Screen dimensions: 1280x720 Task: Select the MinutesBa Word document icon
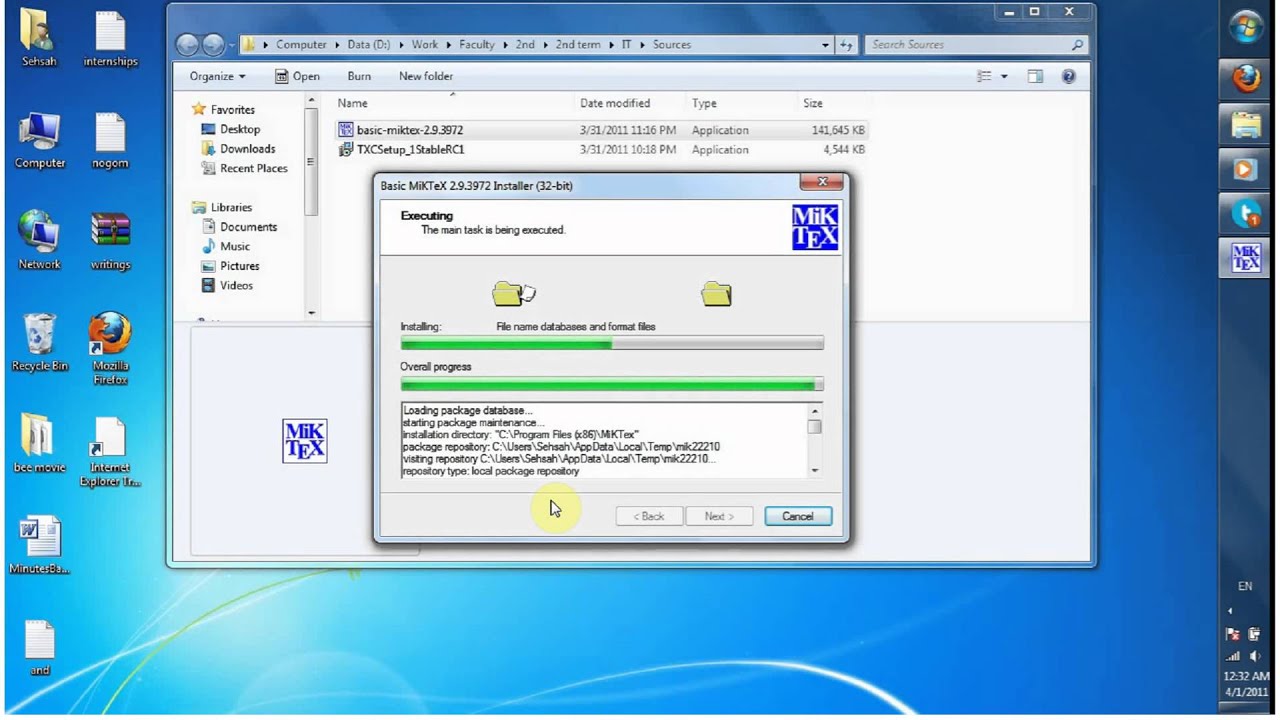pos(40,546)
